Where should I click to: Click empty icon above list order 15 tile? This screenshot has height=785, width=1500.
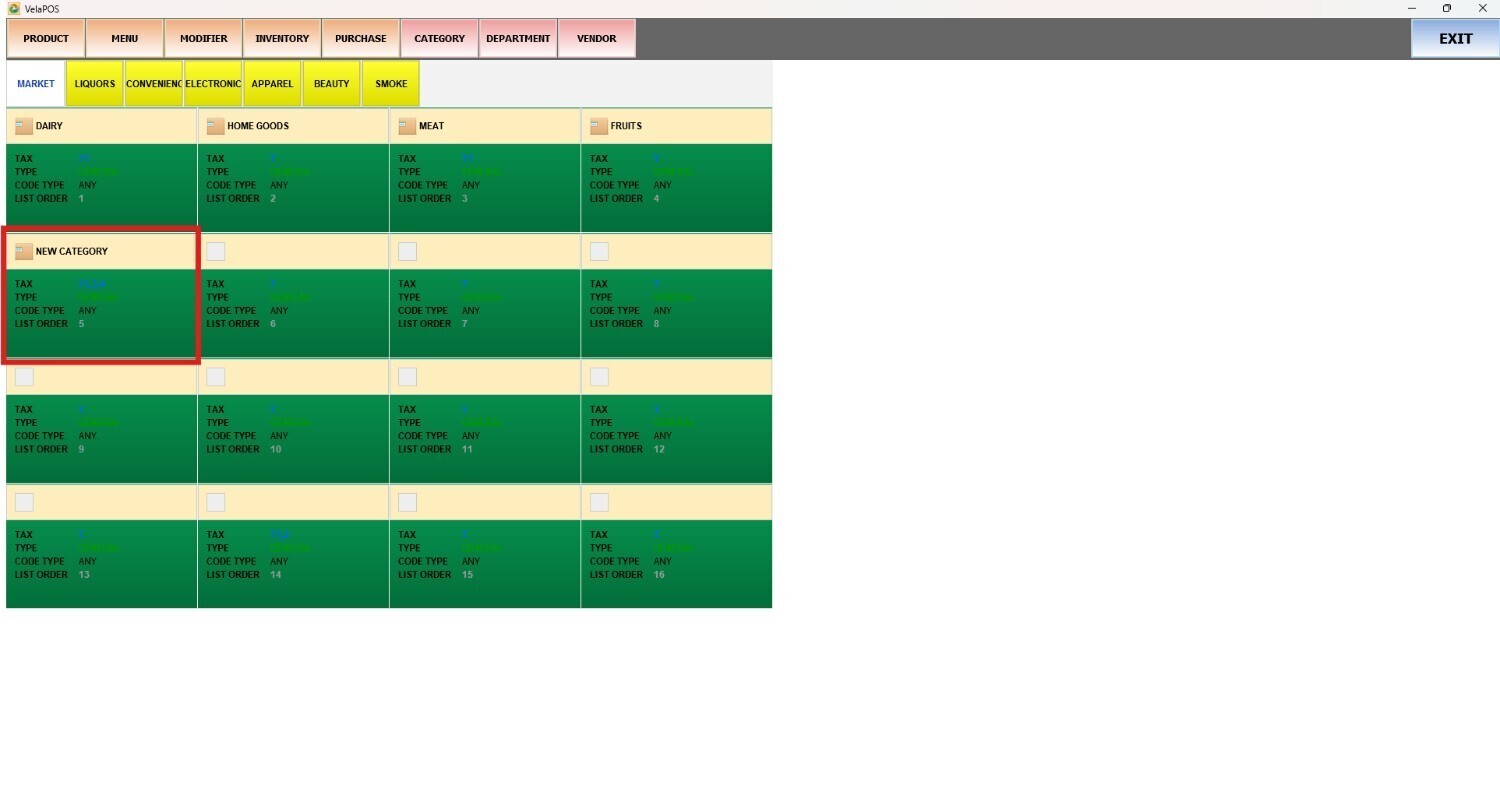coord(407,502)
